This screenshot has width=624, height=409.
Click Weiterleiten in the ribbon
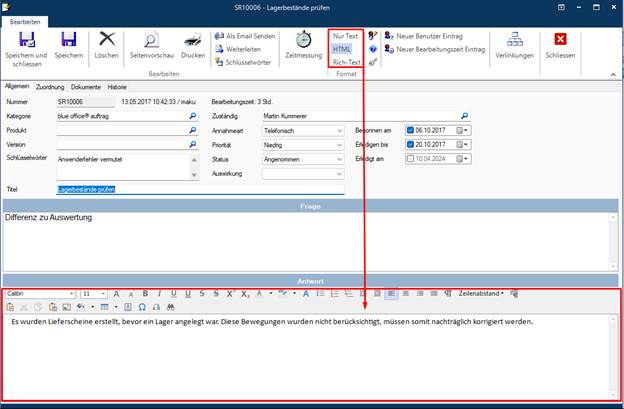238,49
